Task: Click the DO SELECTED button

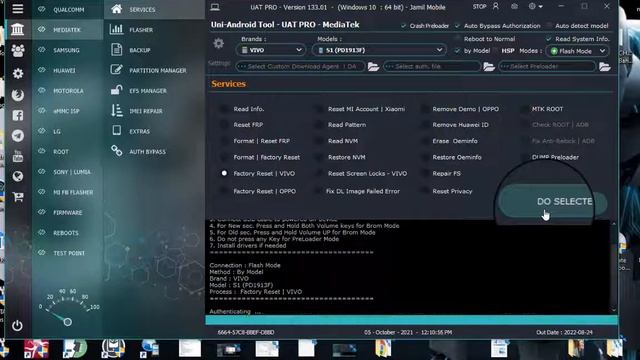Action: tap(553, 201)
